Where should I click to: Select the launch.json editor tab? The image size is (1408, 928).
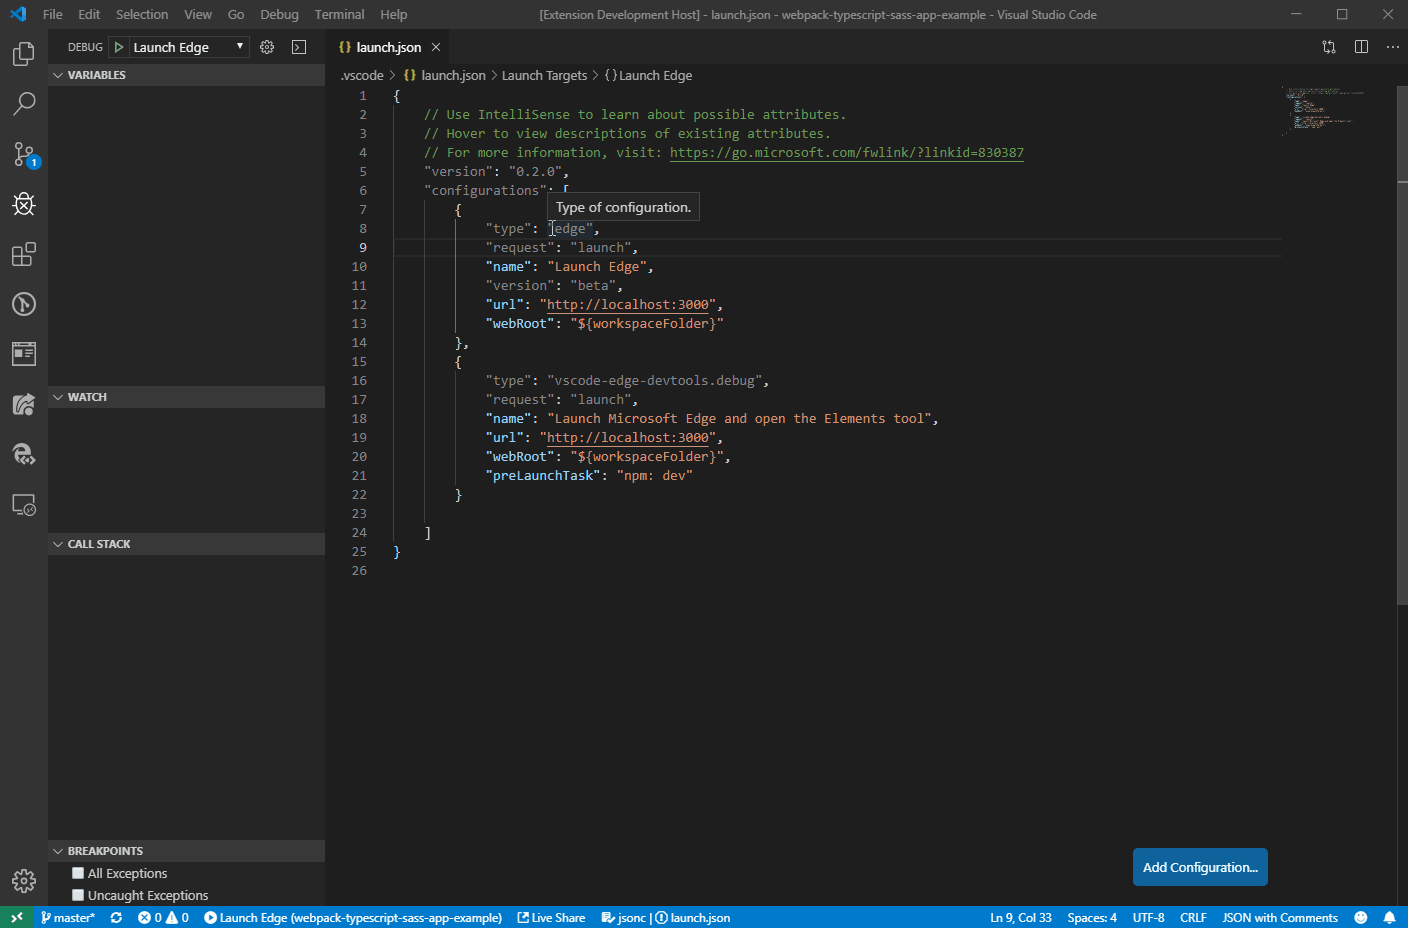388,46
